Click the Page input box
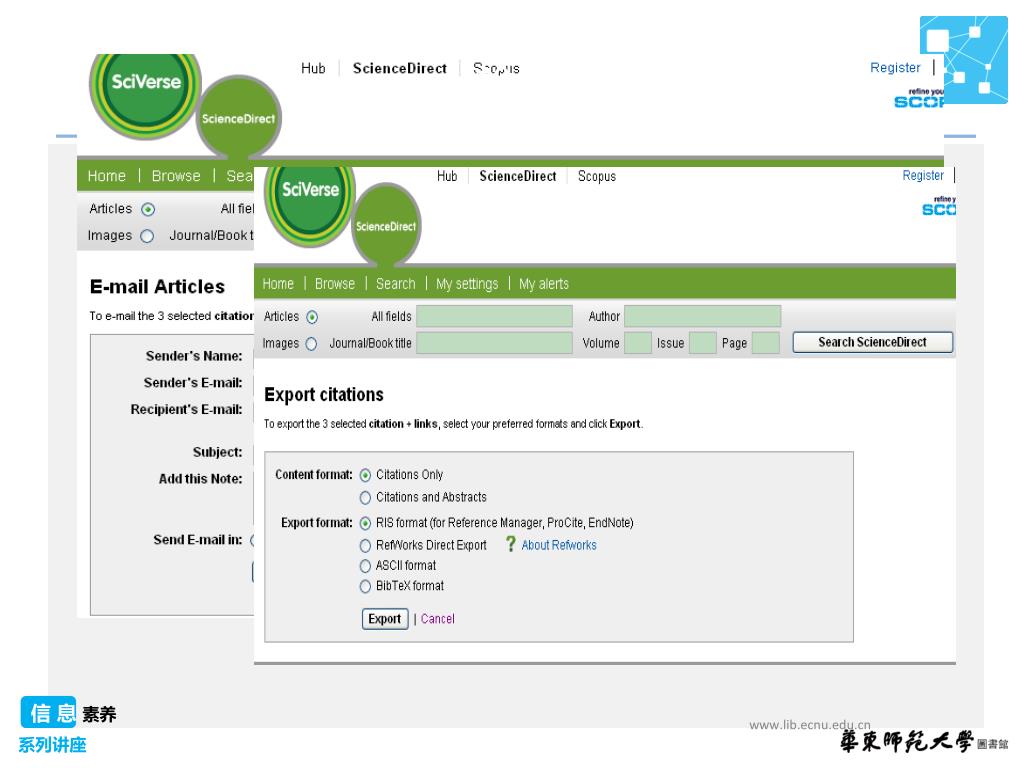The image size is (1024, 768). [765, 343]
